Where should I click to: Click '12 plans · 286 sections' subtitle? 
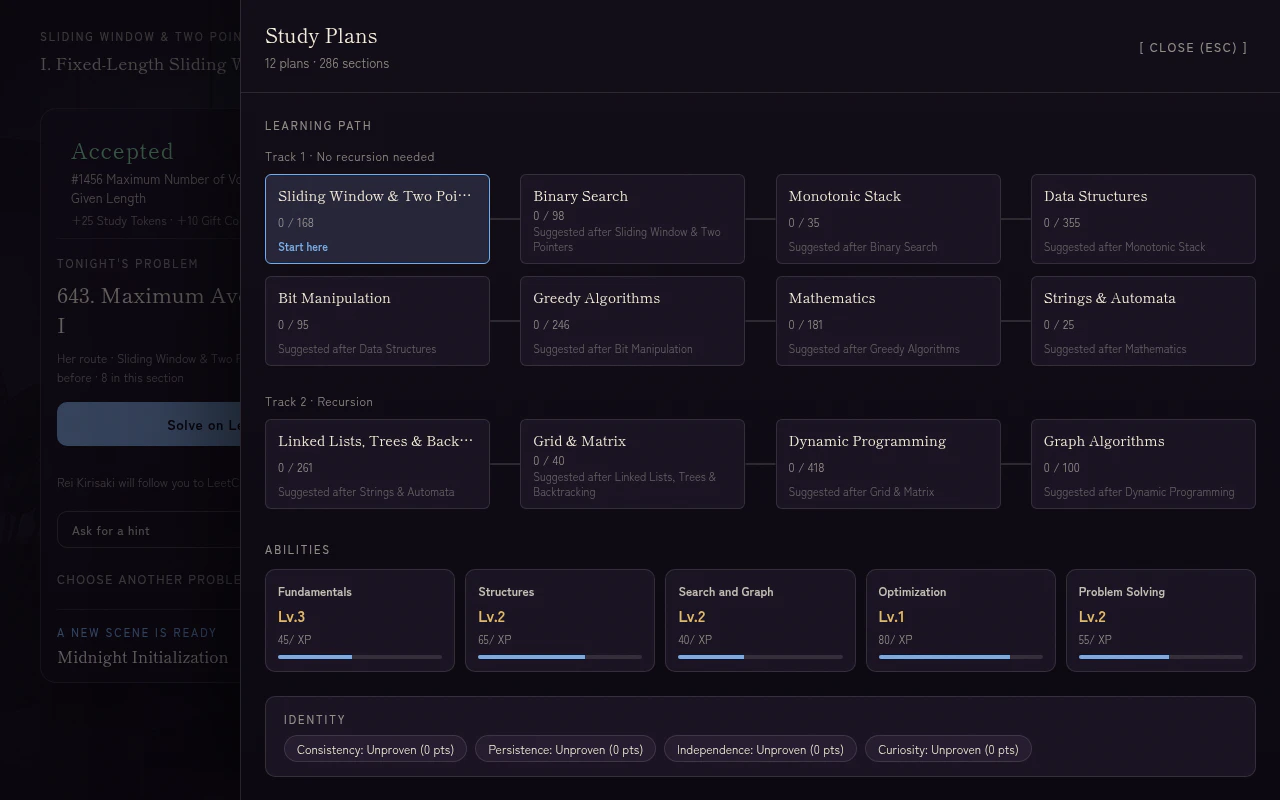[327, 63]
